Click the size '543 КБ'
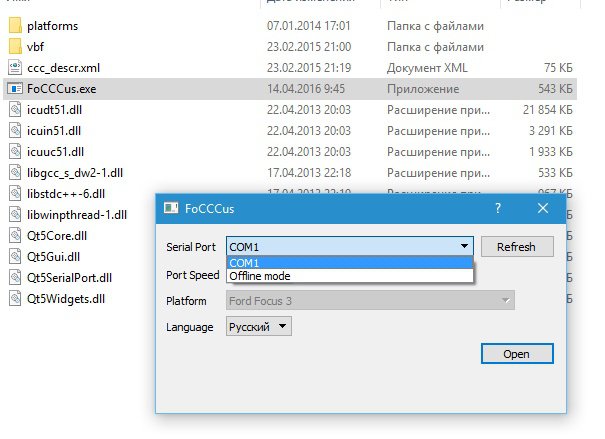 (555, 89)
